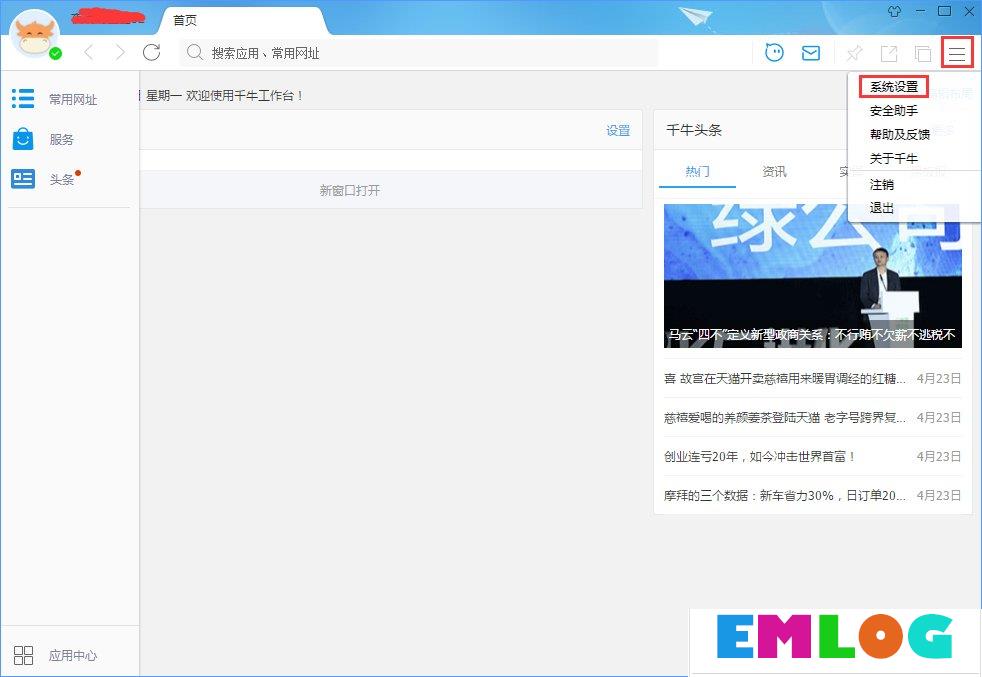Switch to the 资讯 news tab

tap(774, 171)
